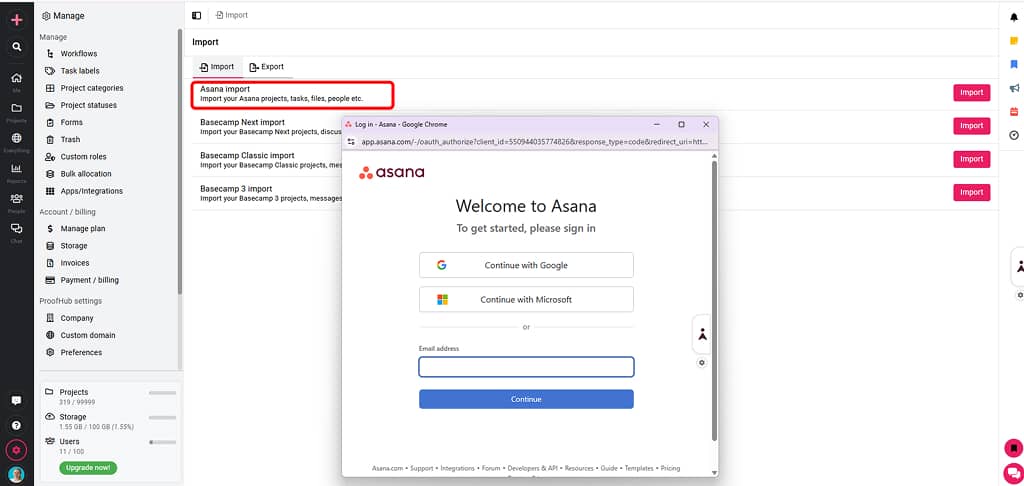Open announcements megaphone icon
1024x486 pixels.
(1014, 88)
